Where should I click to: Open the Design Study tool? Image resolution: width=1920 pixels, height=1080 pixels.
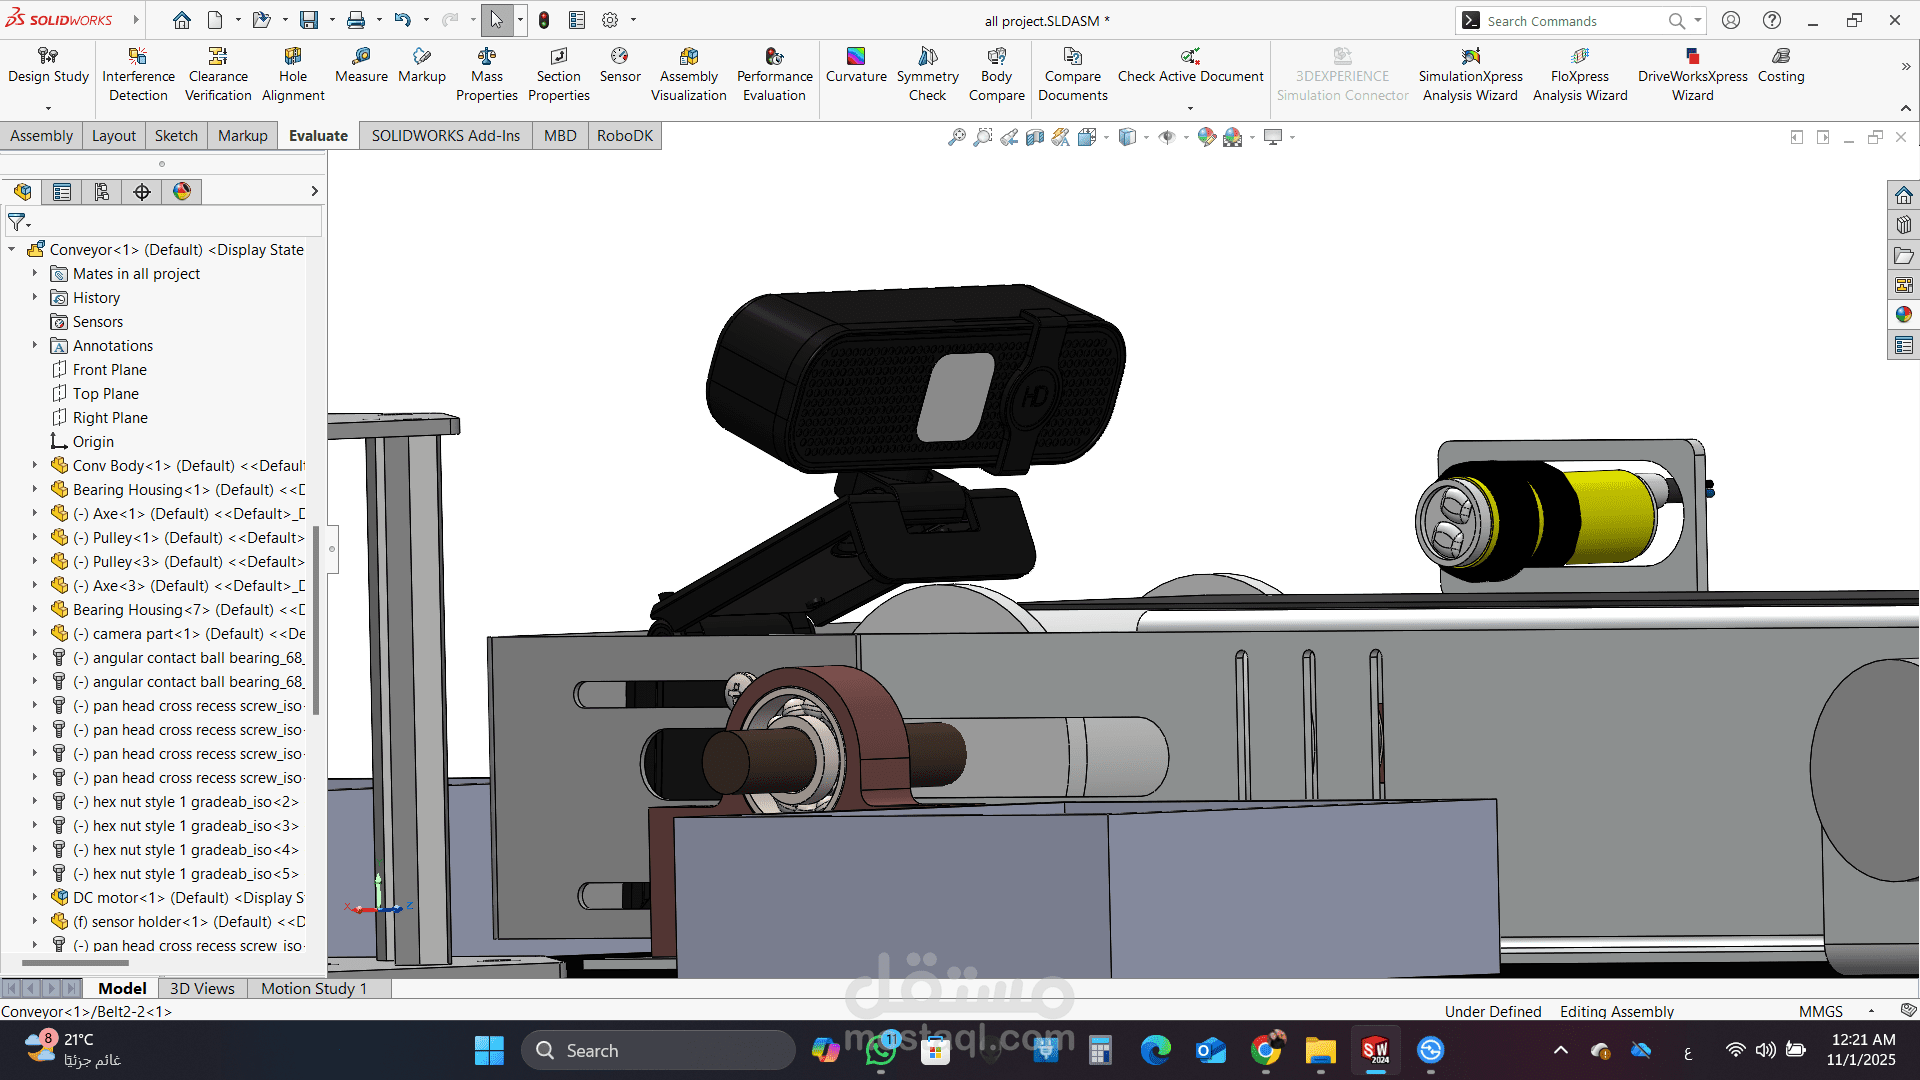coord(48,66)
